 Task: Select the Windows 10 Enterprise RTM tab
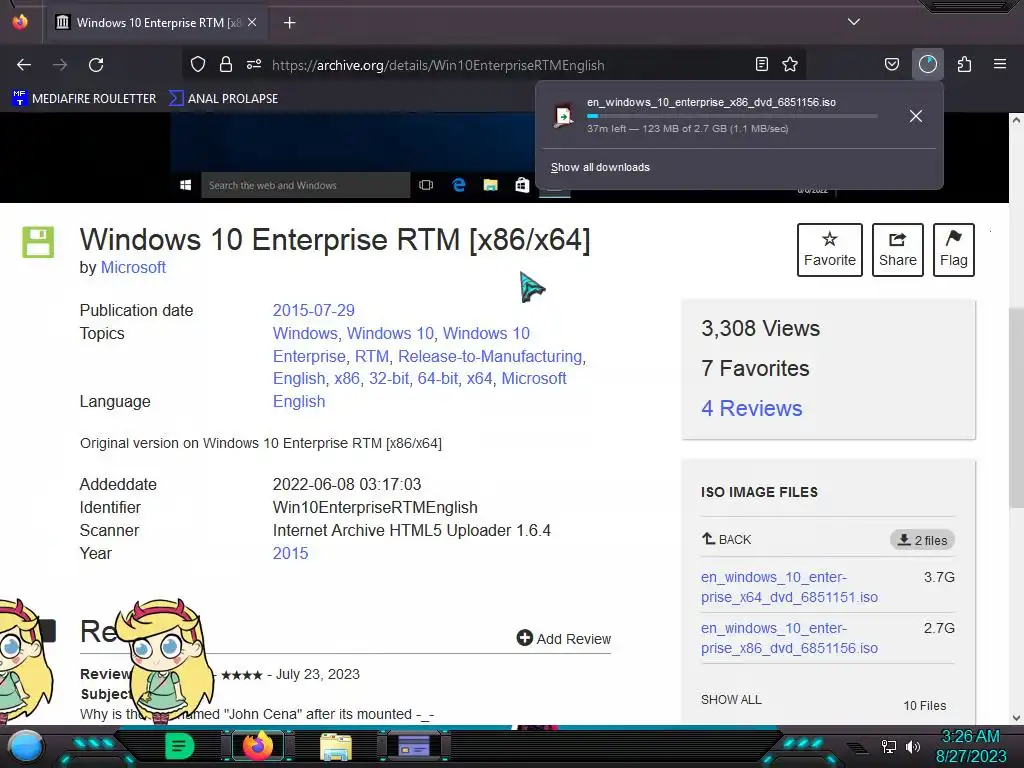pyautogui.click(x=155, y=23)
